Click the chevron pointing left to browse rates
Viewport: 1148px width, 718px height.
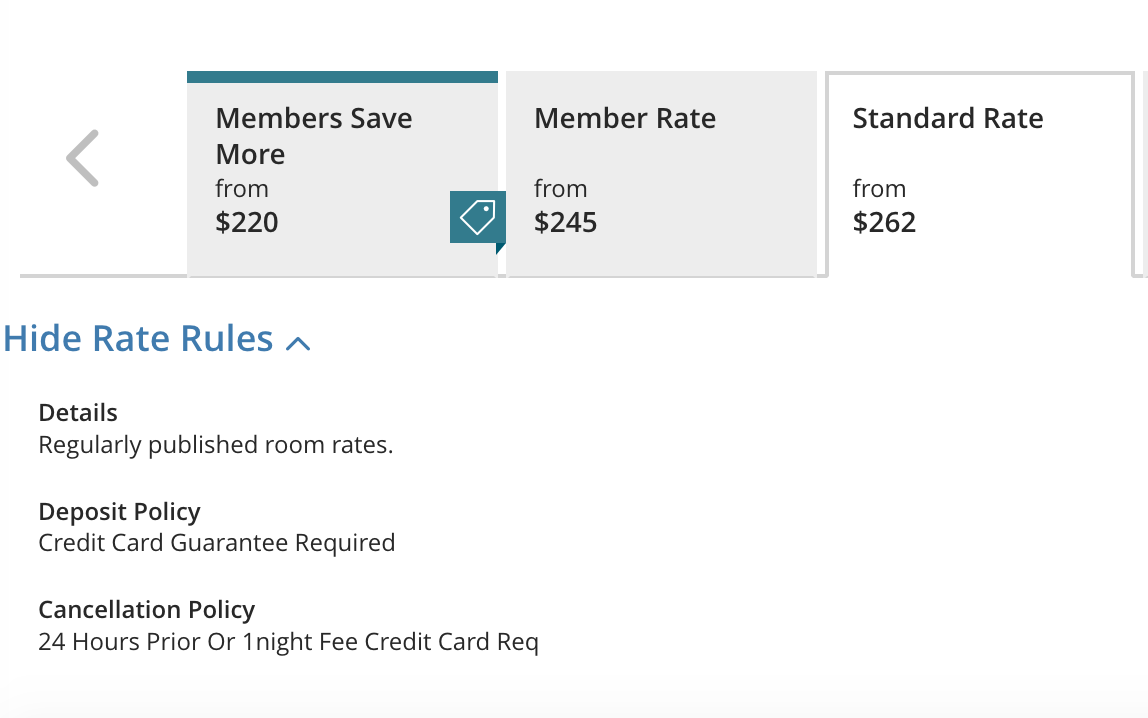pyautogui.click(x=82, y=157)
